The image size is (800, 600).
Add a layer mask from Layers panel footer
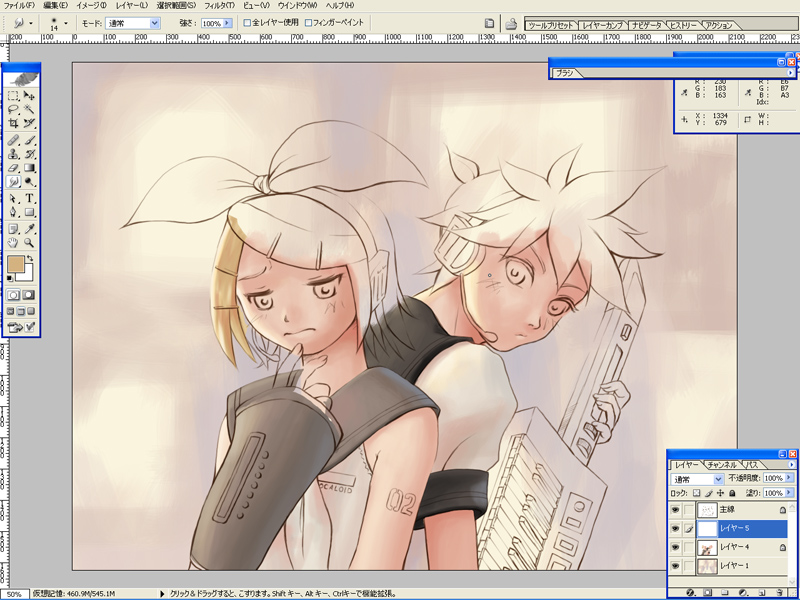(x=708, y=593)
